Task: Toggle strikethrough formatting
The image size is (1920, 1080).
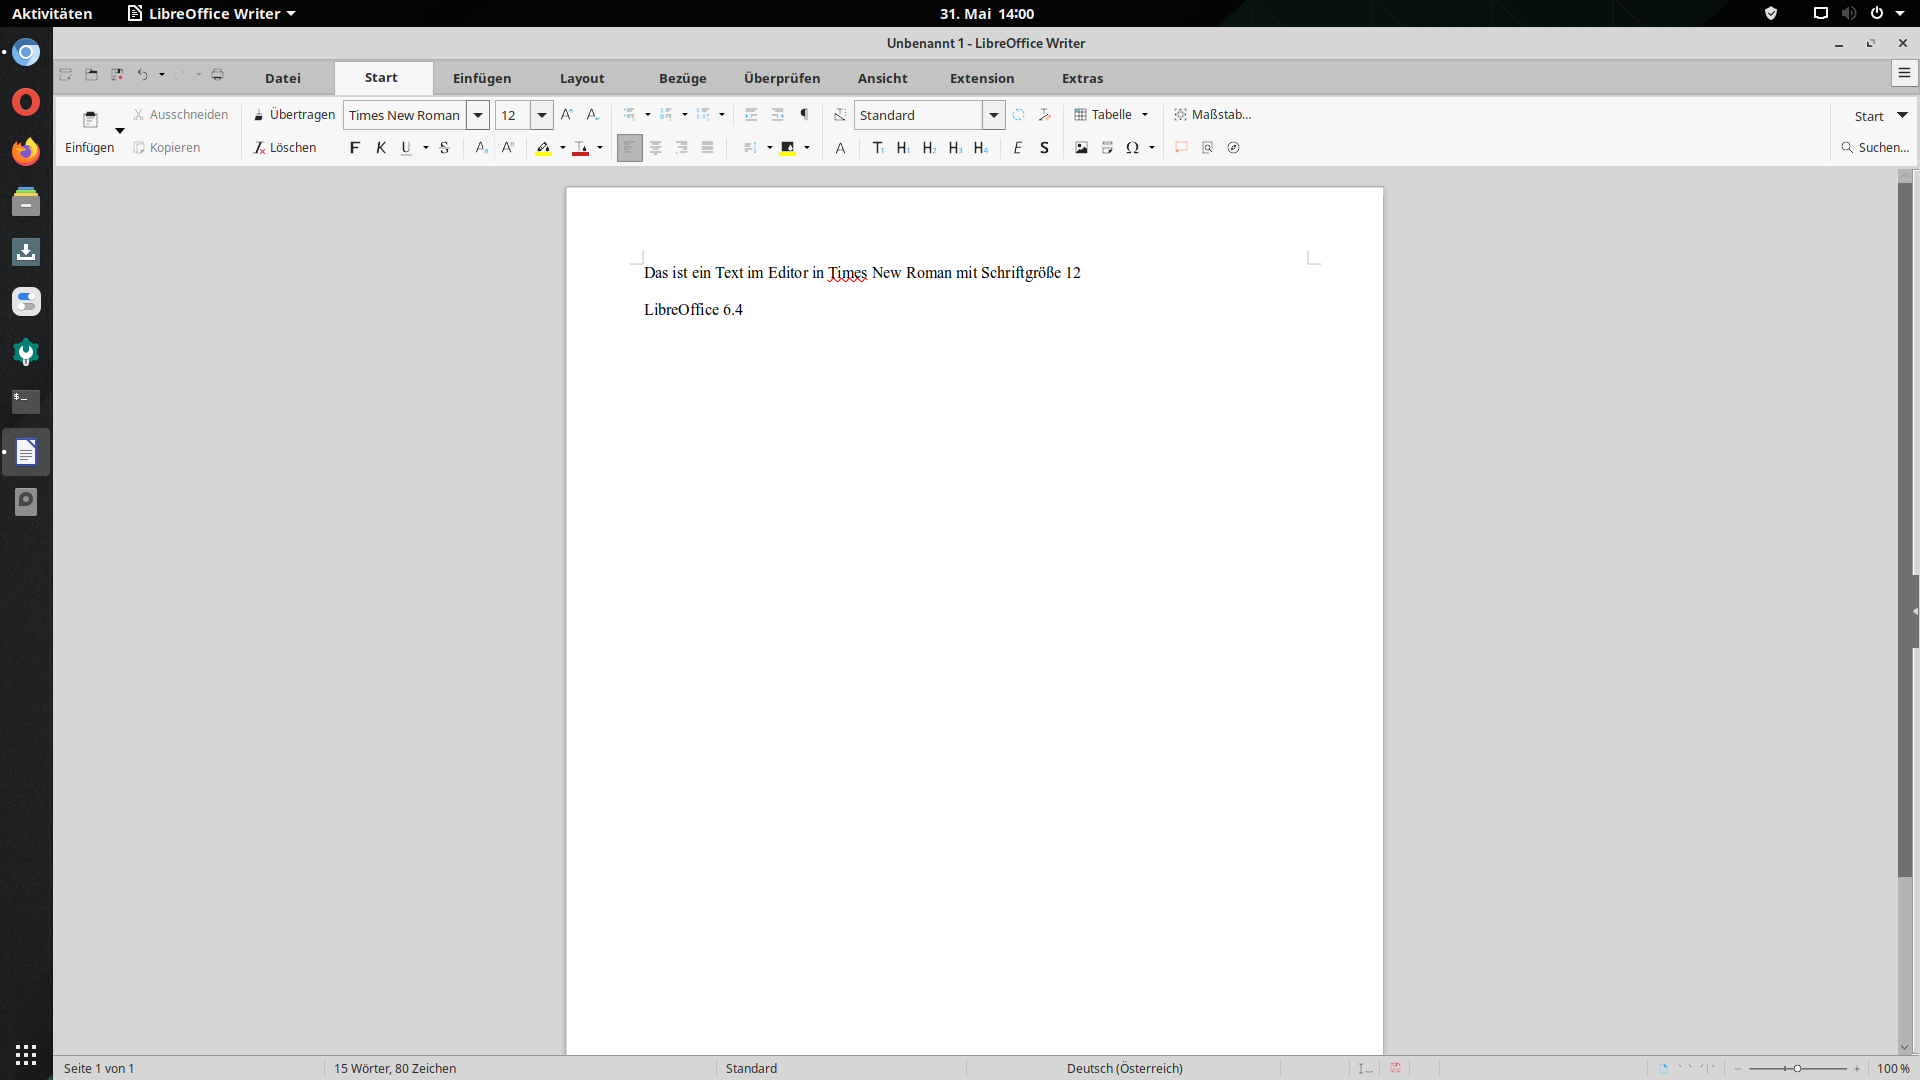Action: coord(444,148)
